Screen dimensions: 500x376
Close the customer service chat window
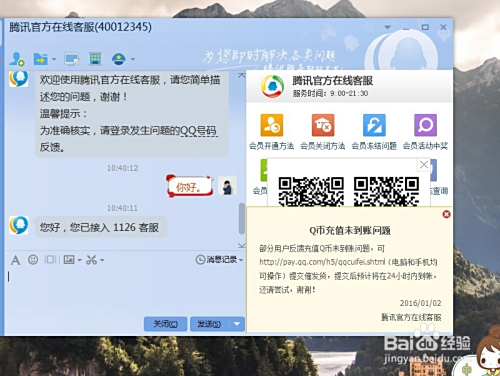(443, 27)
